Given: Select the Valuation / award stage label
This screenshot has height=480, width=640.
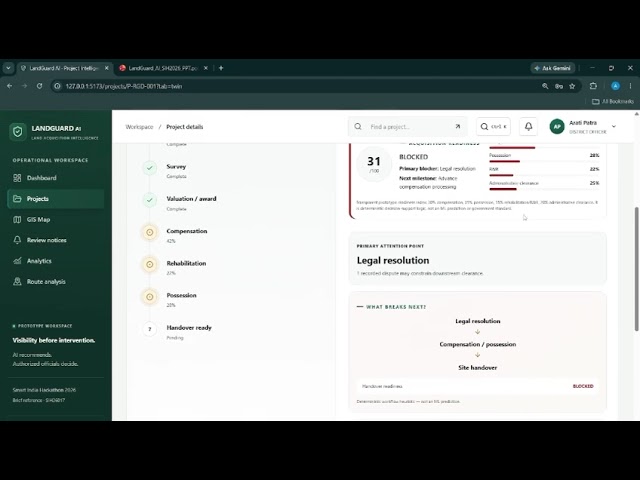Looking at the screenshot, I should coord(191,199).
